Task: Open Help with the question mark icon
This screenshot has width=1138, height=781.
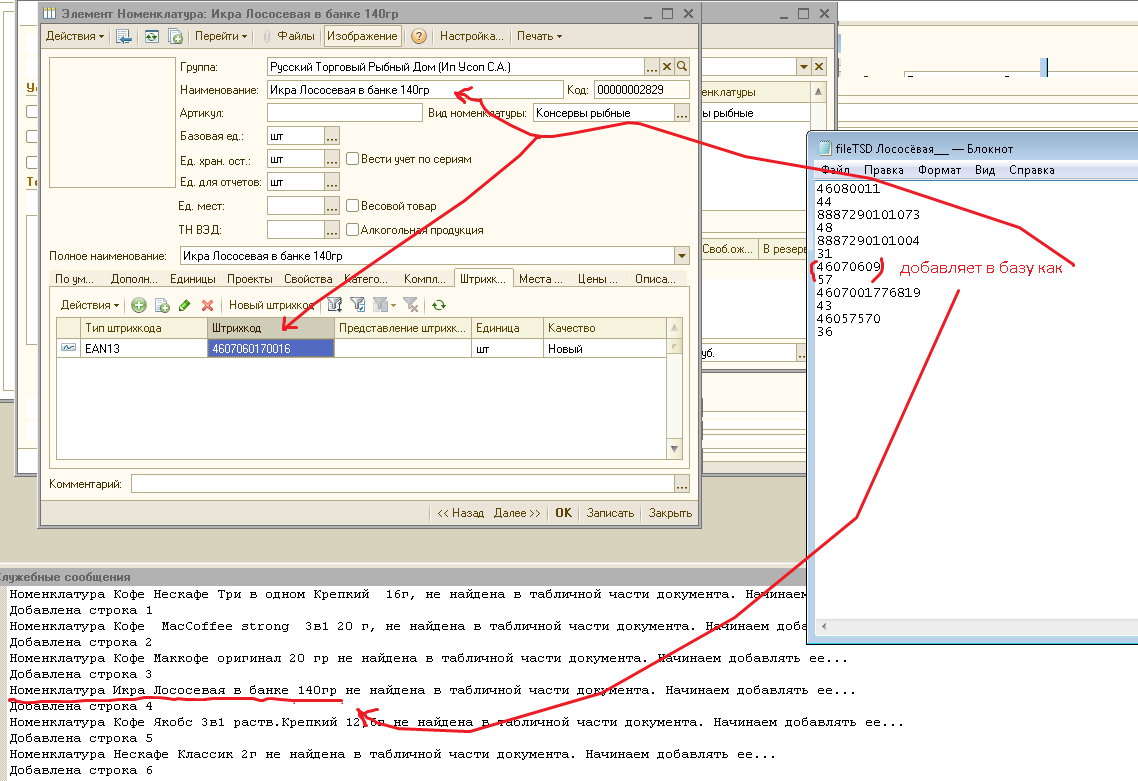Action: click(419, 36)
